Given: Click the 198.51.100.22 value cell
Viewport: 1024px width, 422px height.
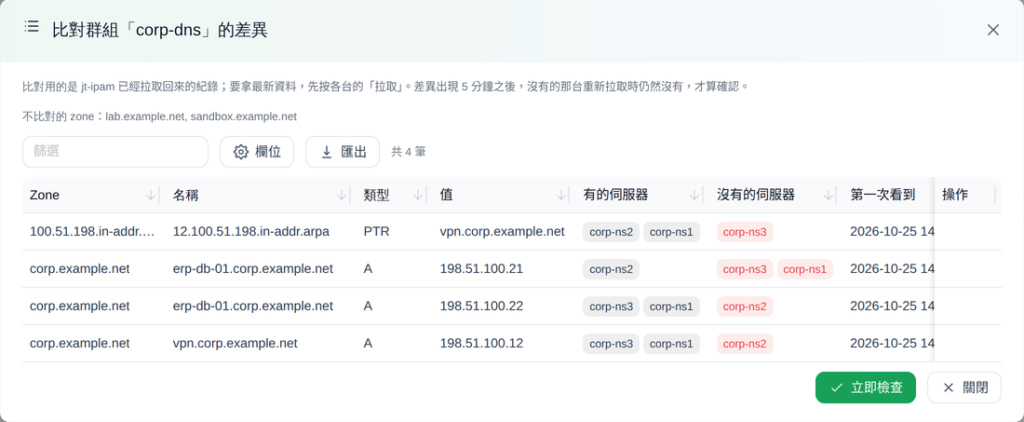Looking at the screenshot, I should 481,306.
